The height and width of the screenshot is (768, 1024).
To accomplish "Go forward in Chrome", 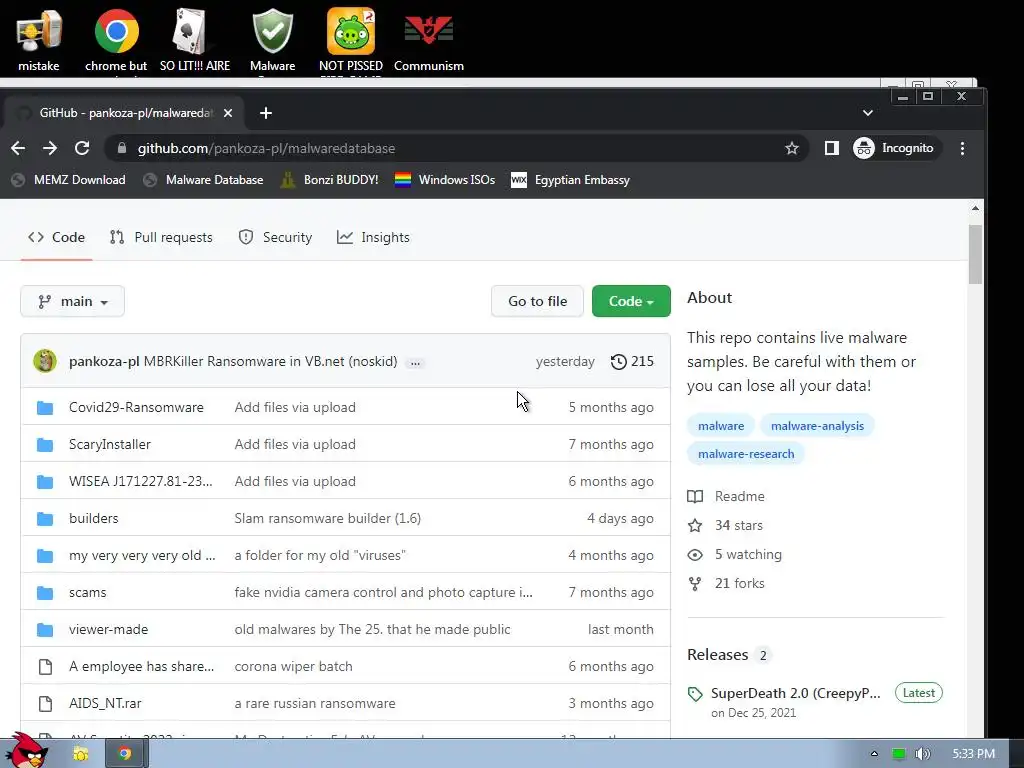I will point(50,148).
